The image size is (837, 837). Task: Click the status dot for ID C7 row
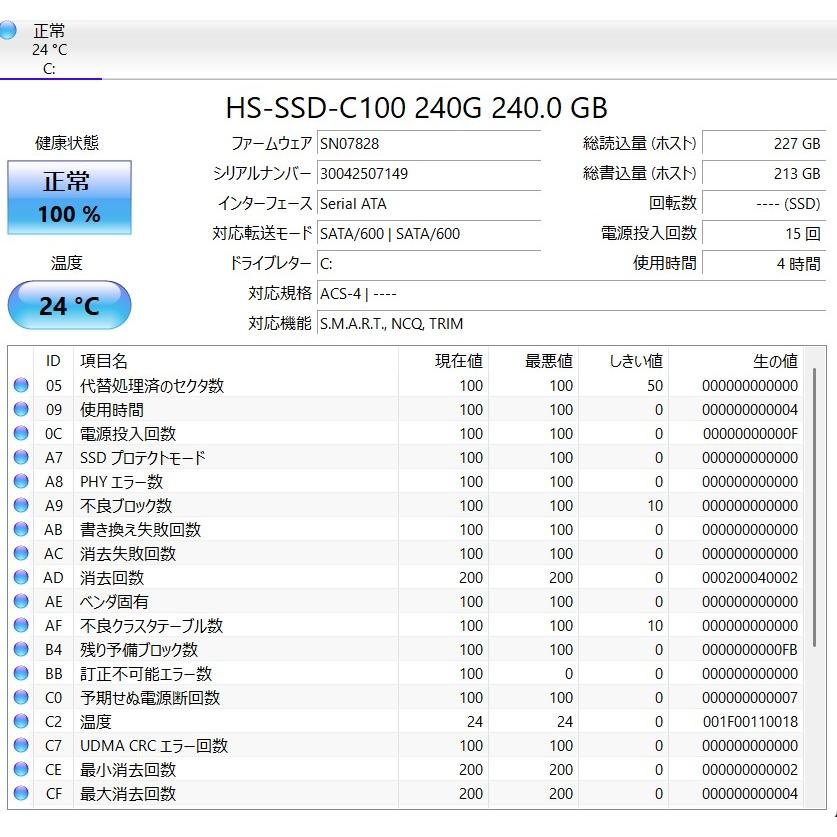tap(21, 745)
